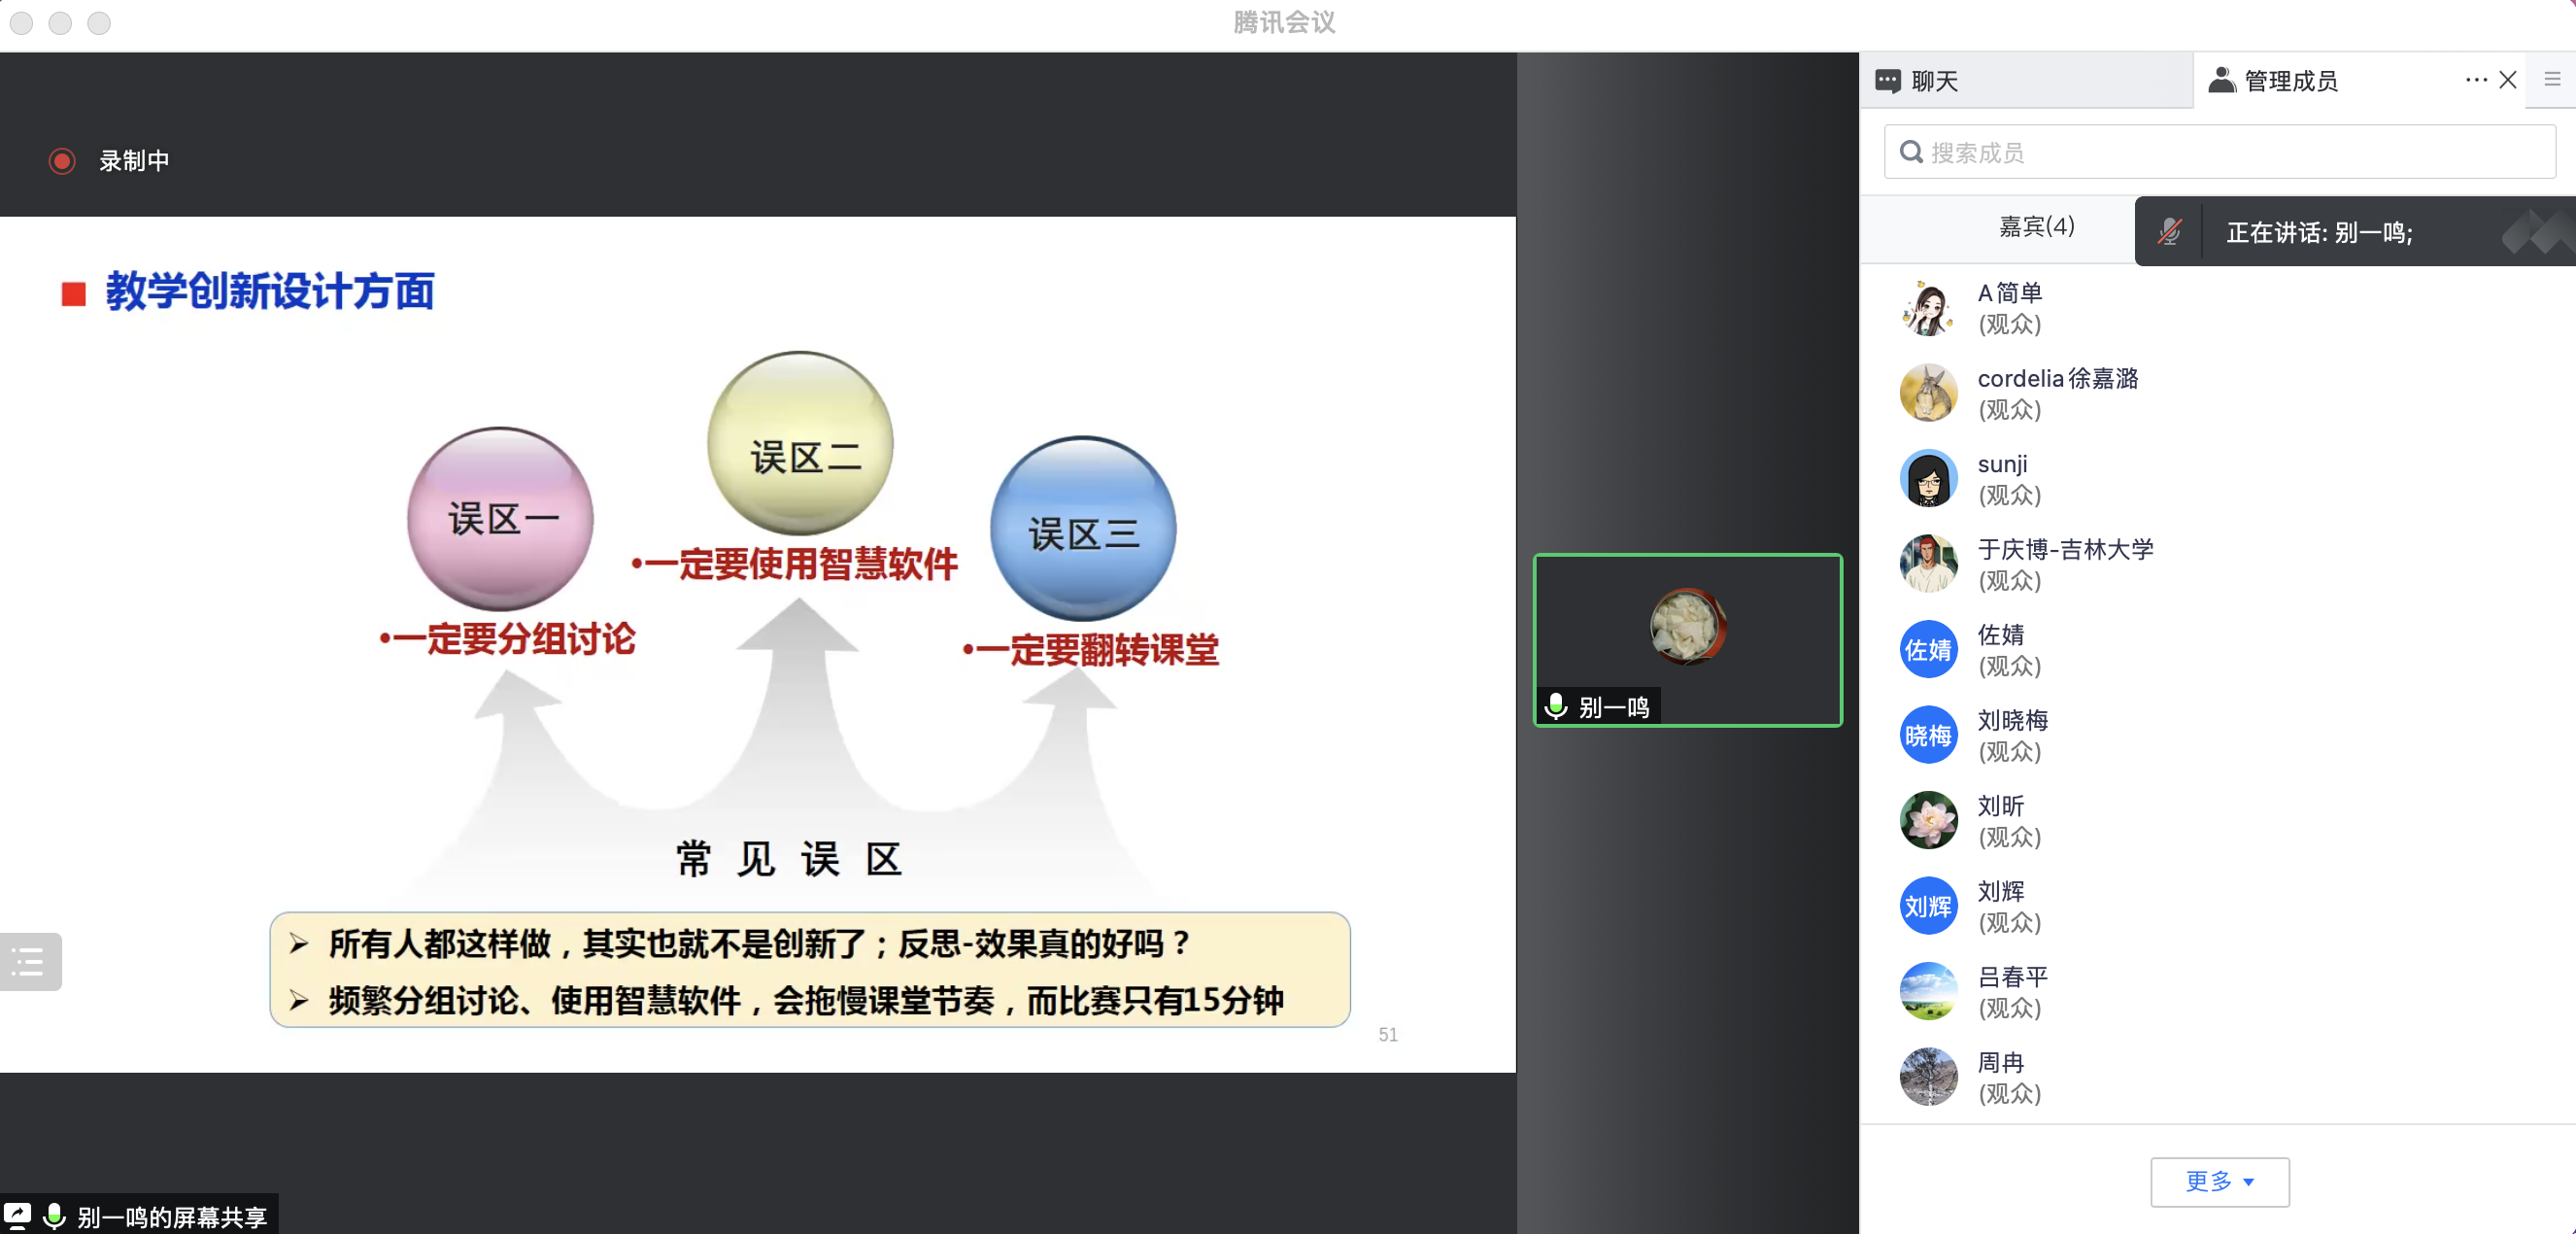Image resolution: width=2576 pixels, height=1234 pixels.
Task: Select member 刘昕
Action: tap(2216, 821)
